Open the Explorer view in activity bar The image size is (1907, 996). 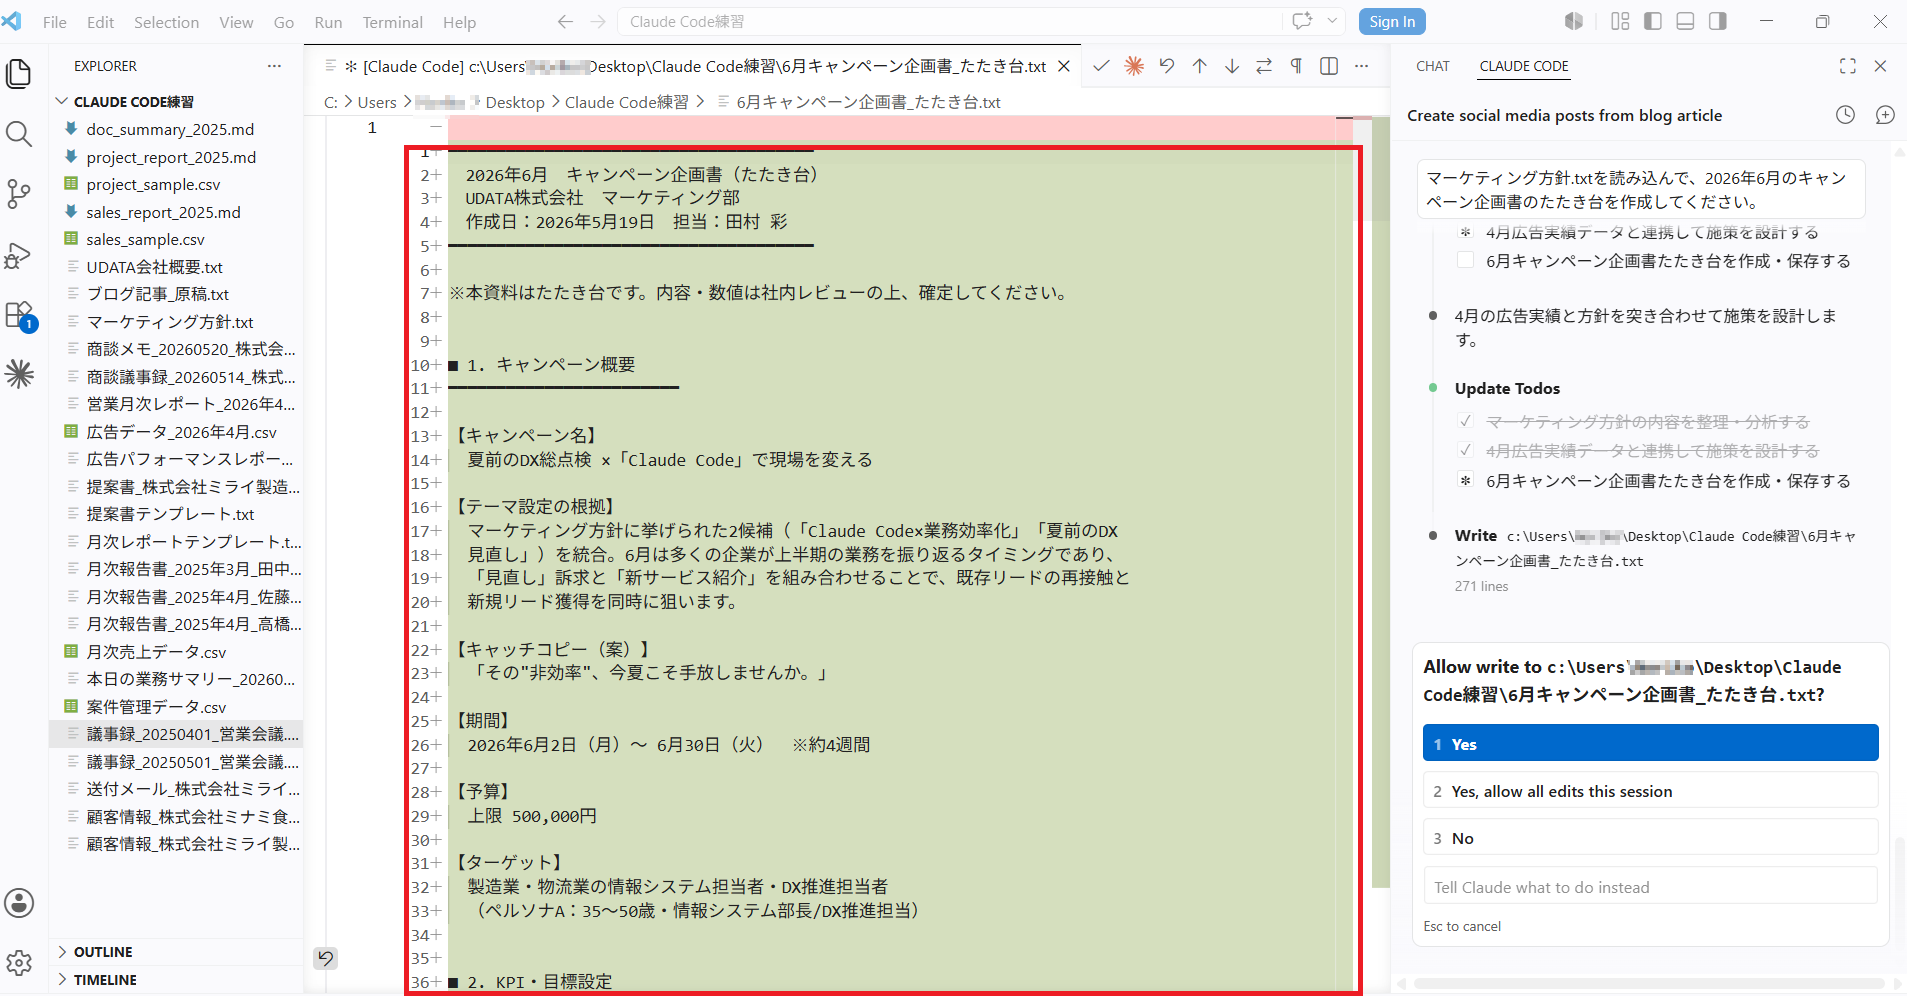click(19, 73)
